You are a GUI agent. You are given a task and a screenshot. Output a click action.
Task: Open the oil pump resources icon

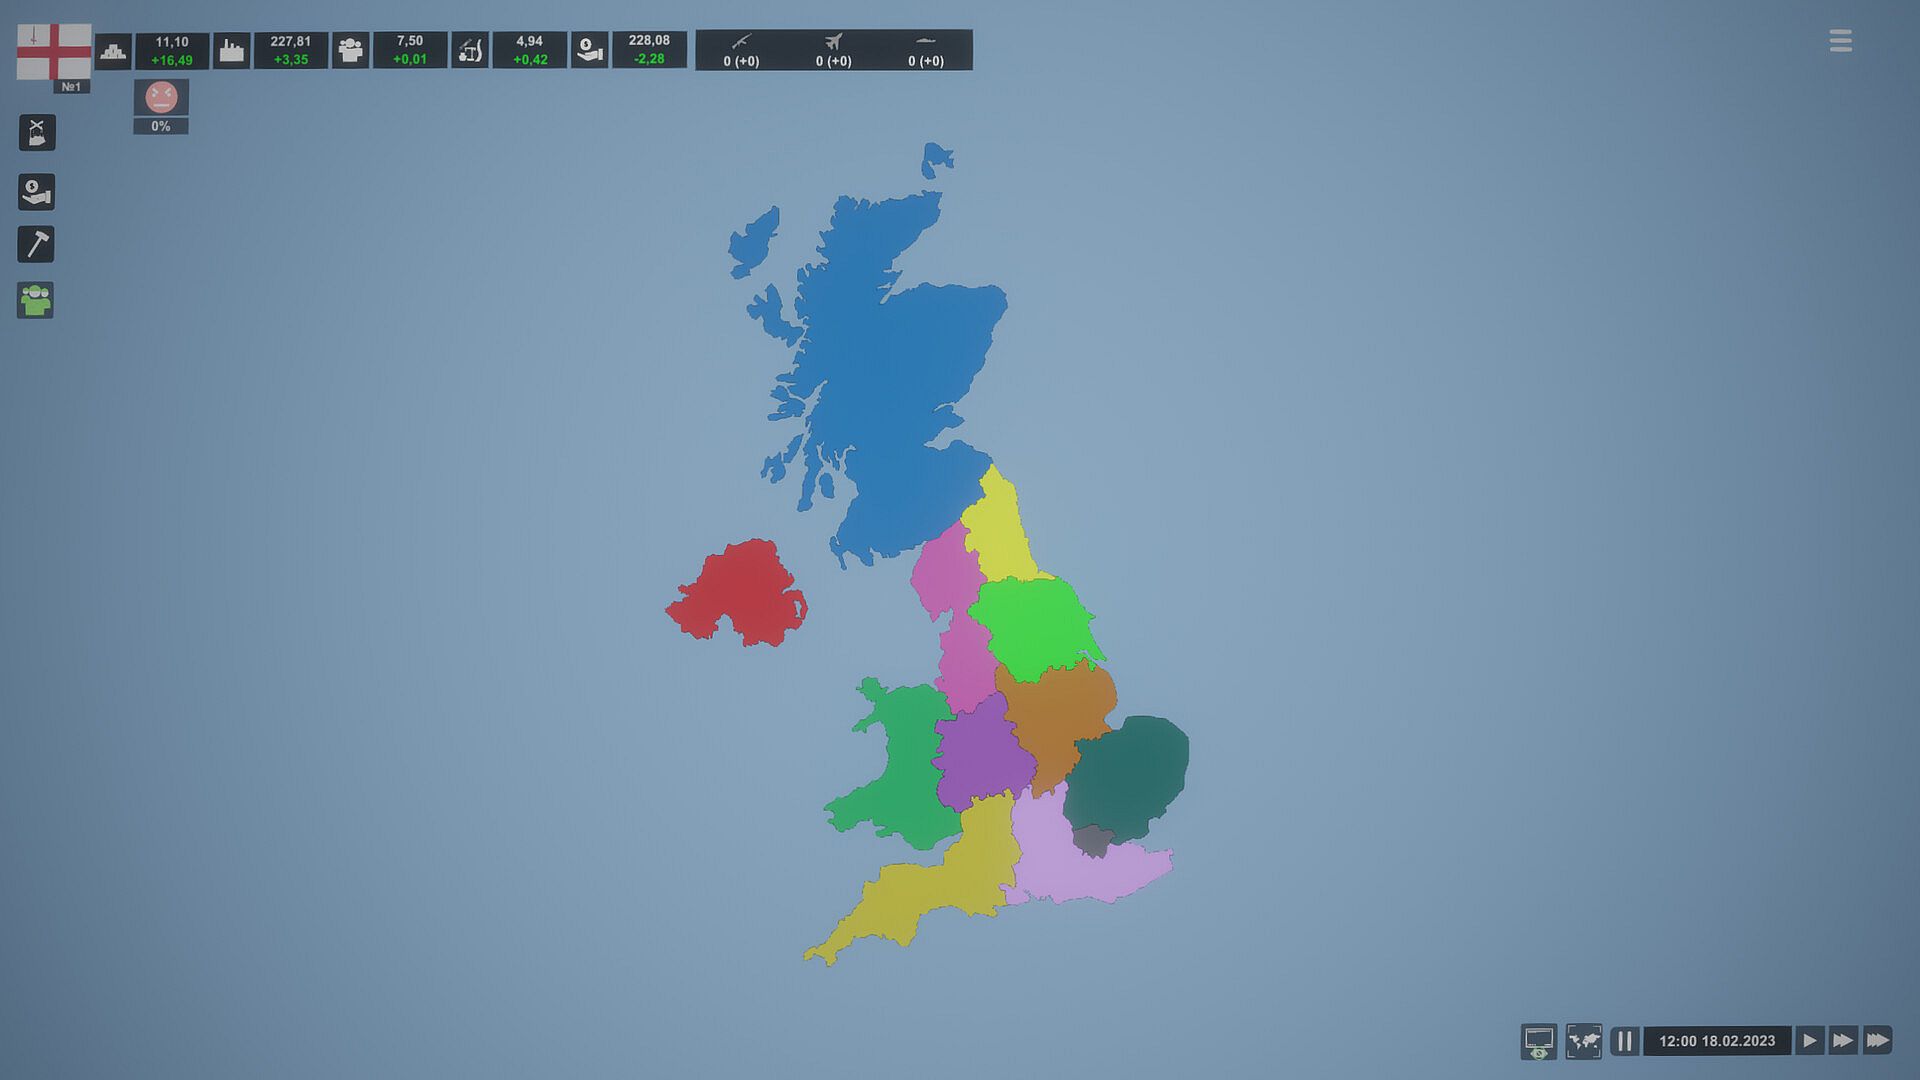(470, 51)
